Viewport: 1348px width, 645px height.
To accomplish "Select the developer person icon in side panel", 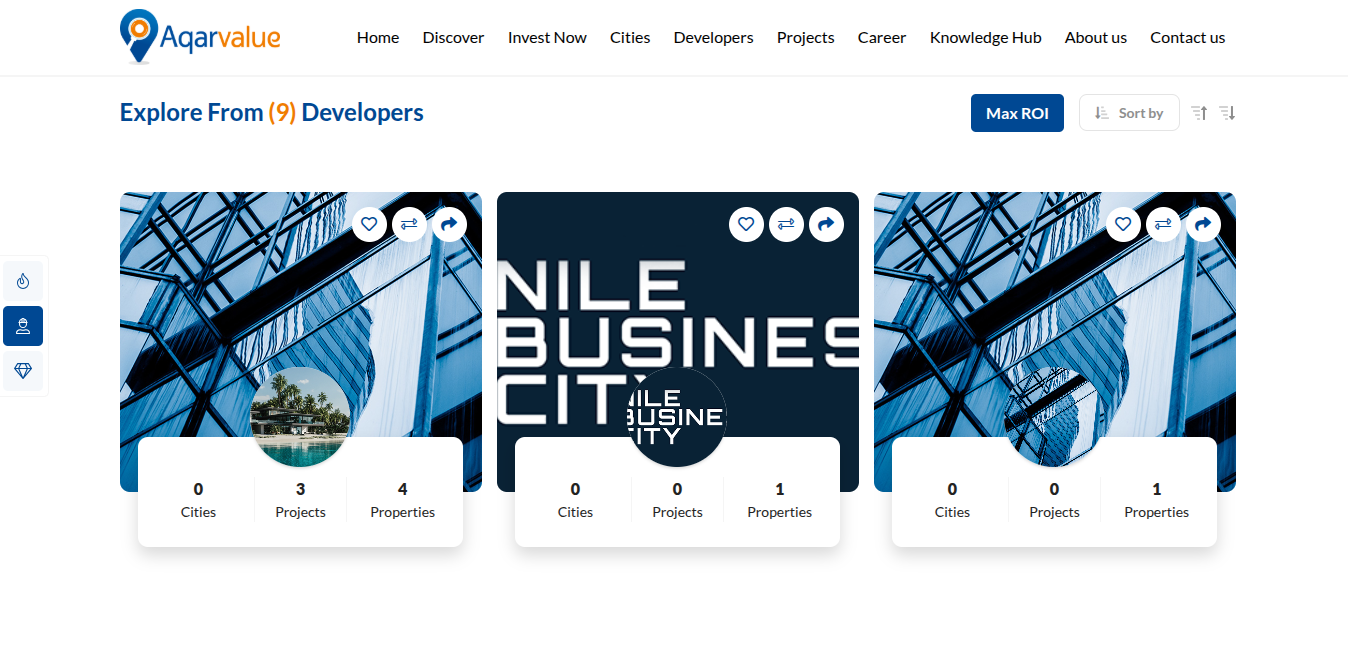I will tap(23, 326).
